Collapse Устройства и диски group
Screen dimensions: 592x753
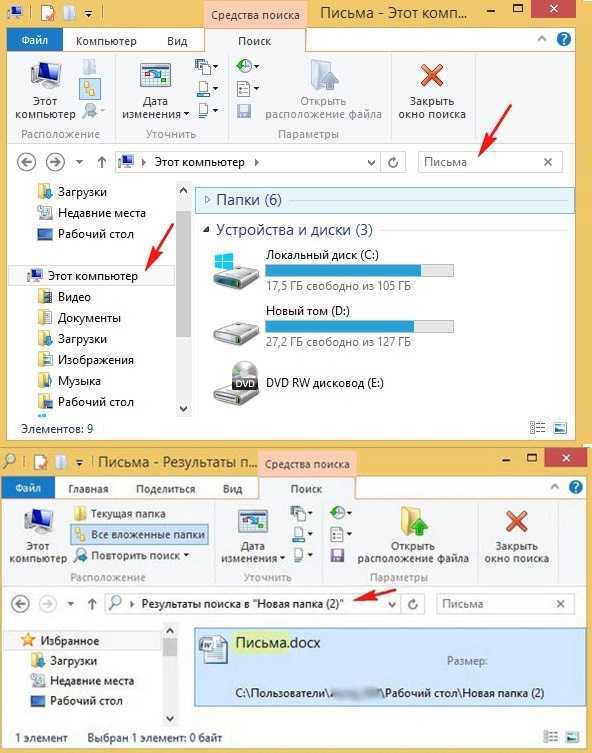coord(206,230)
